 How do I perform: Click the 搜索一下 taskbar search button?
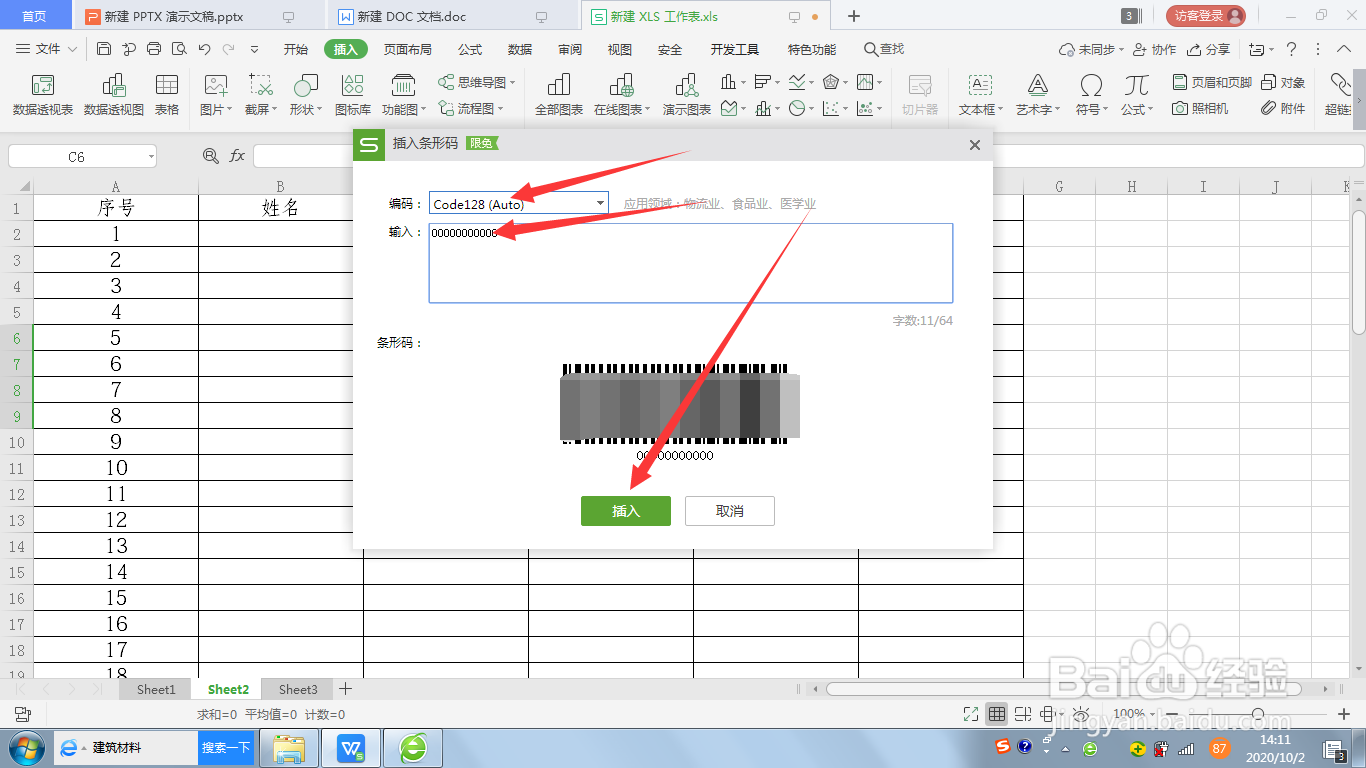(225, 747)
